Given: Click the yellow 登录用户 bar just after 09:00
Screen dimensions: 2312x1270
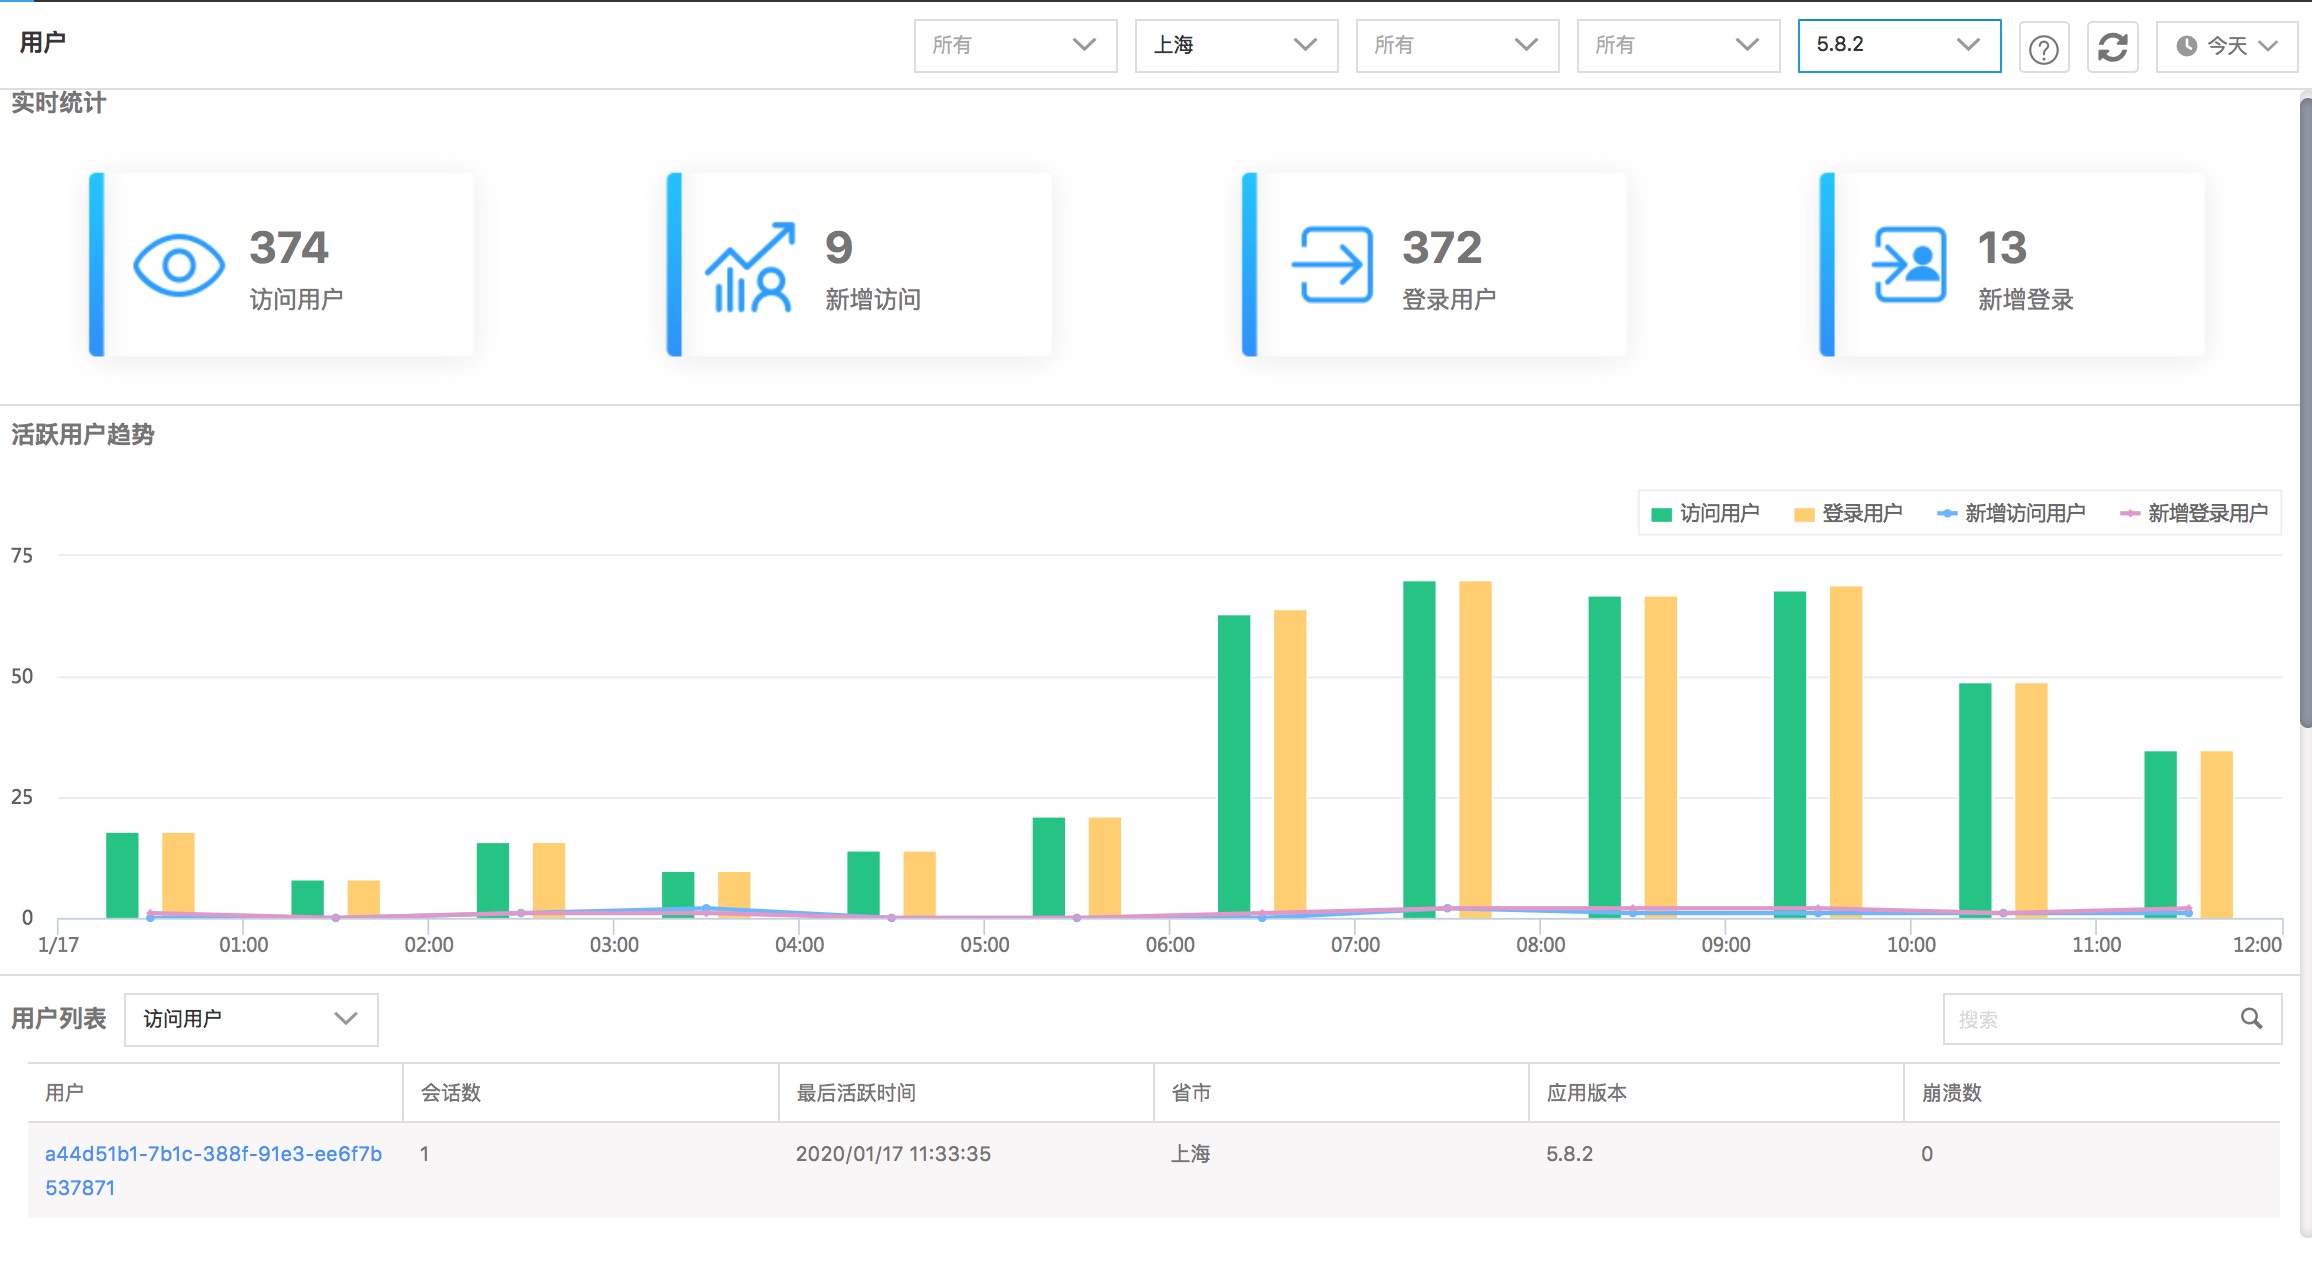Looking at the screenshot, I should (1846, 752).
